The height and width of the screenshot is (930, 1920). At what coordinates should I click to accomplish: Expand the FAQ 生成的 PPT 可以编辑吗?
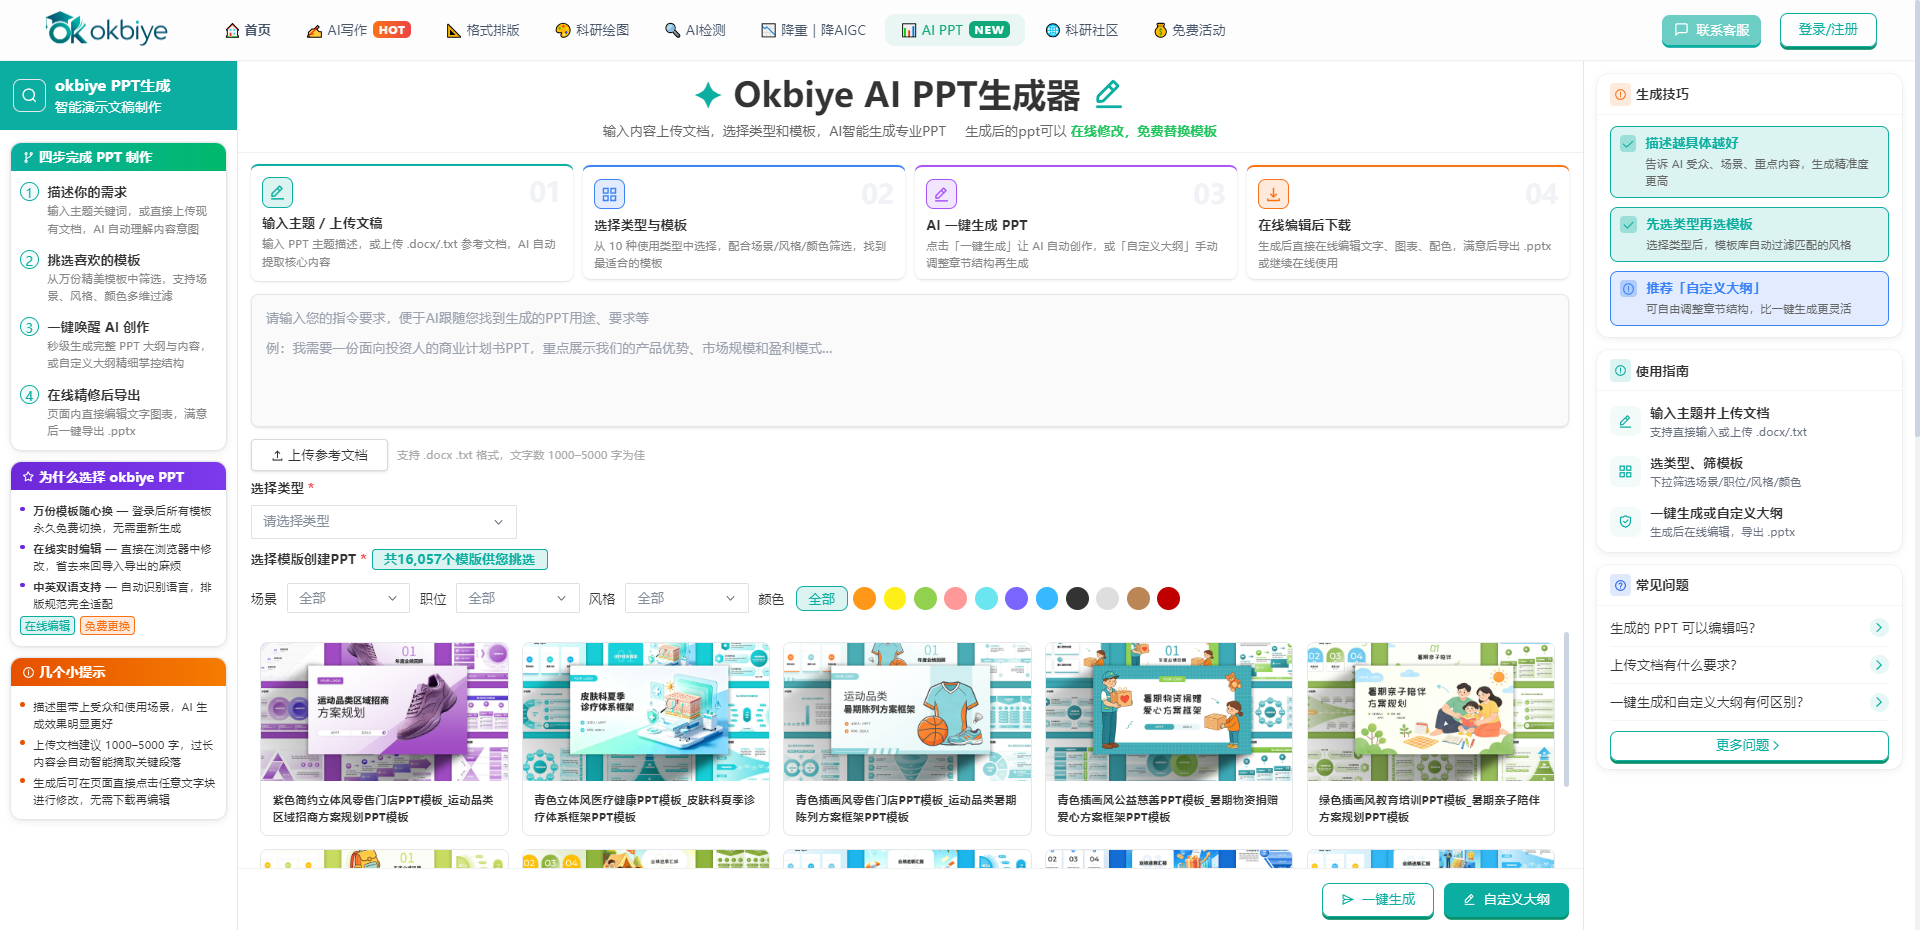pos(1749,628)
